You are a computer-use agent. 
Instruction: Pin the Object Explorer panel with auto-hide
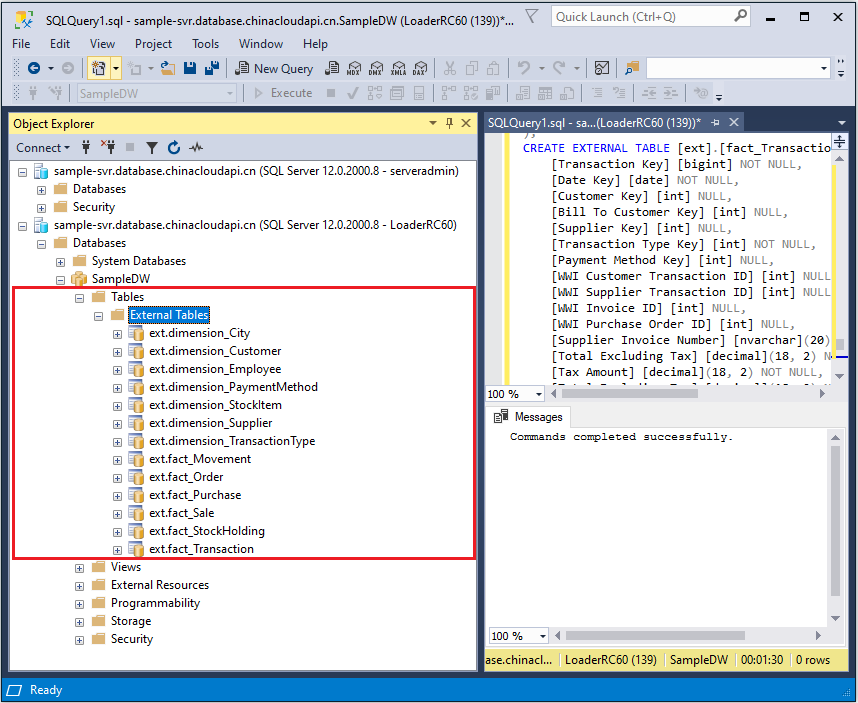coord(449,123)
